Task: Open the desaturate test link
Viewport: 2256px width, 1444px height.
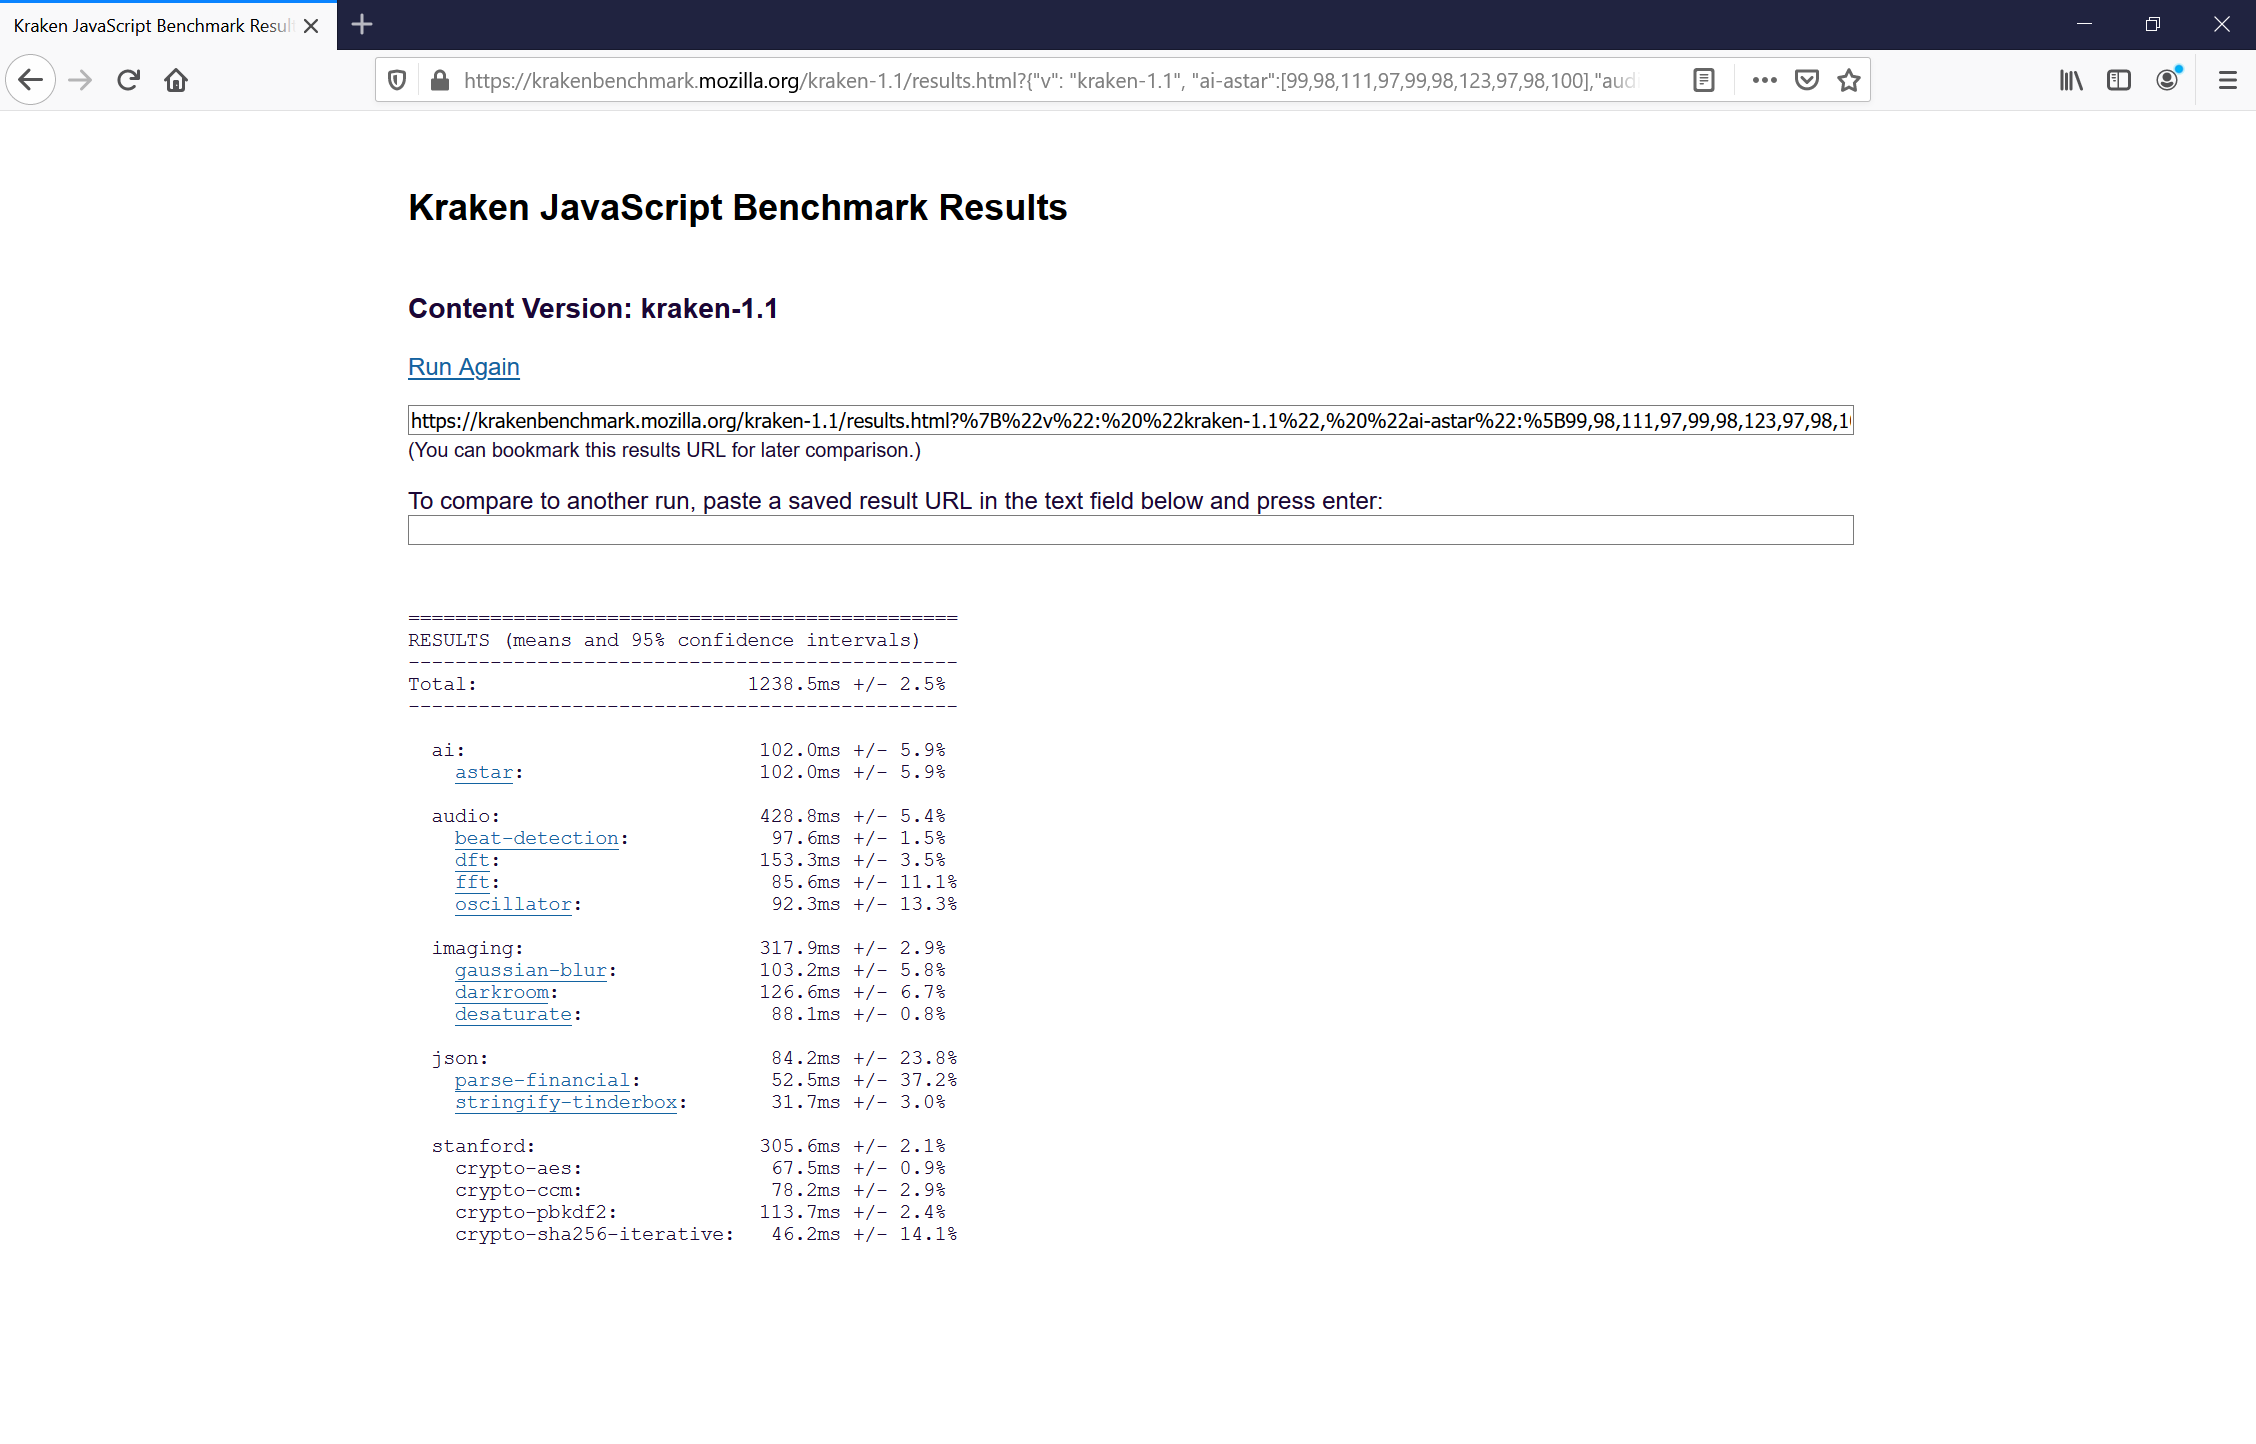Action: 514,1014
